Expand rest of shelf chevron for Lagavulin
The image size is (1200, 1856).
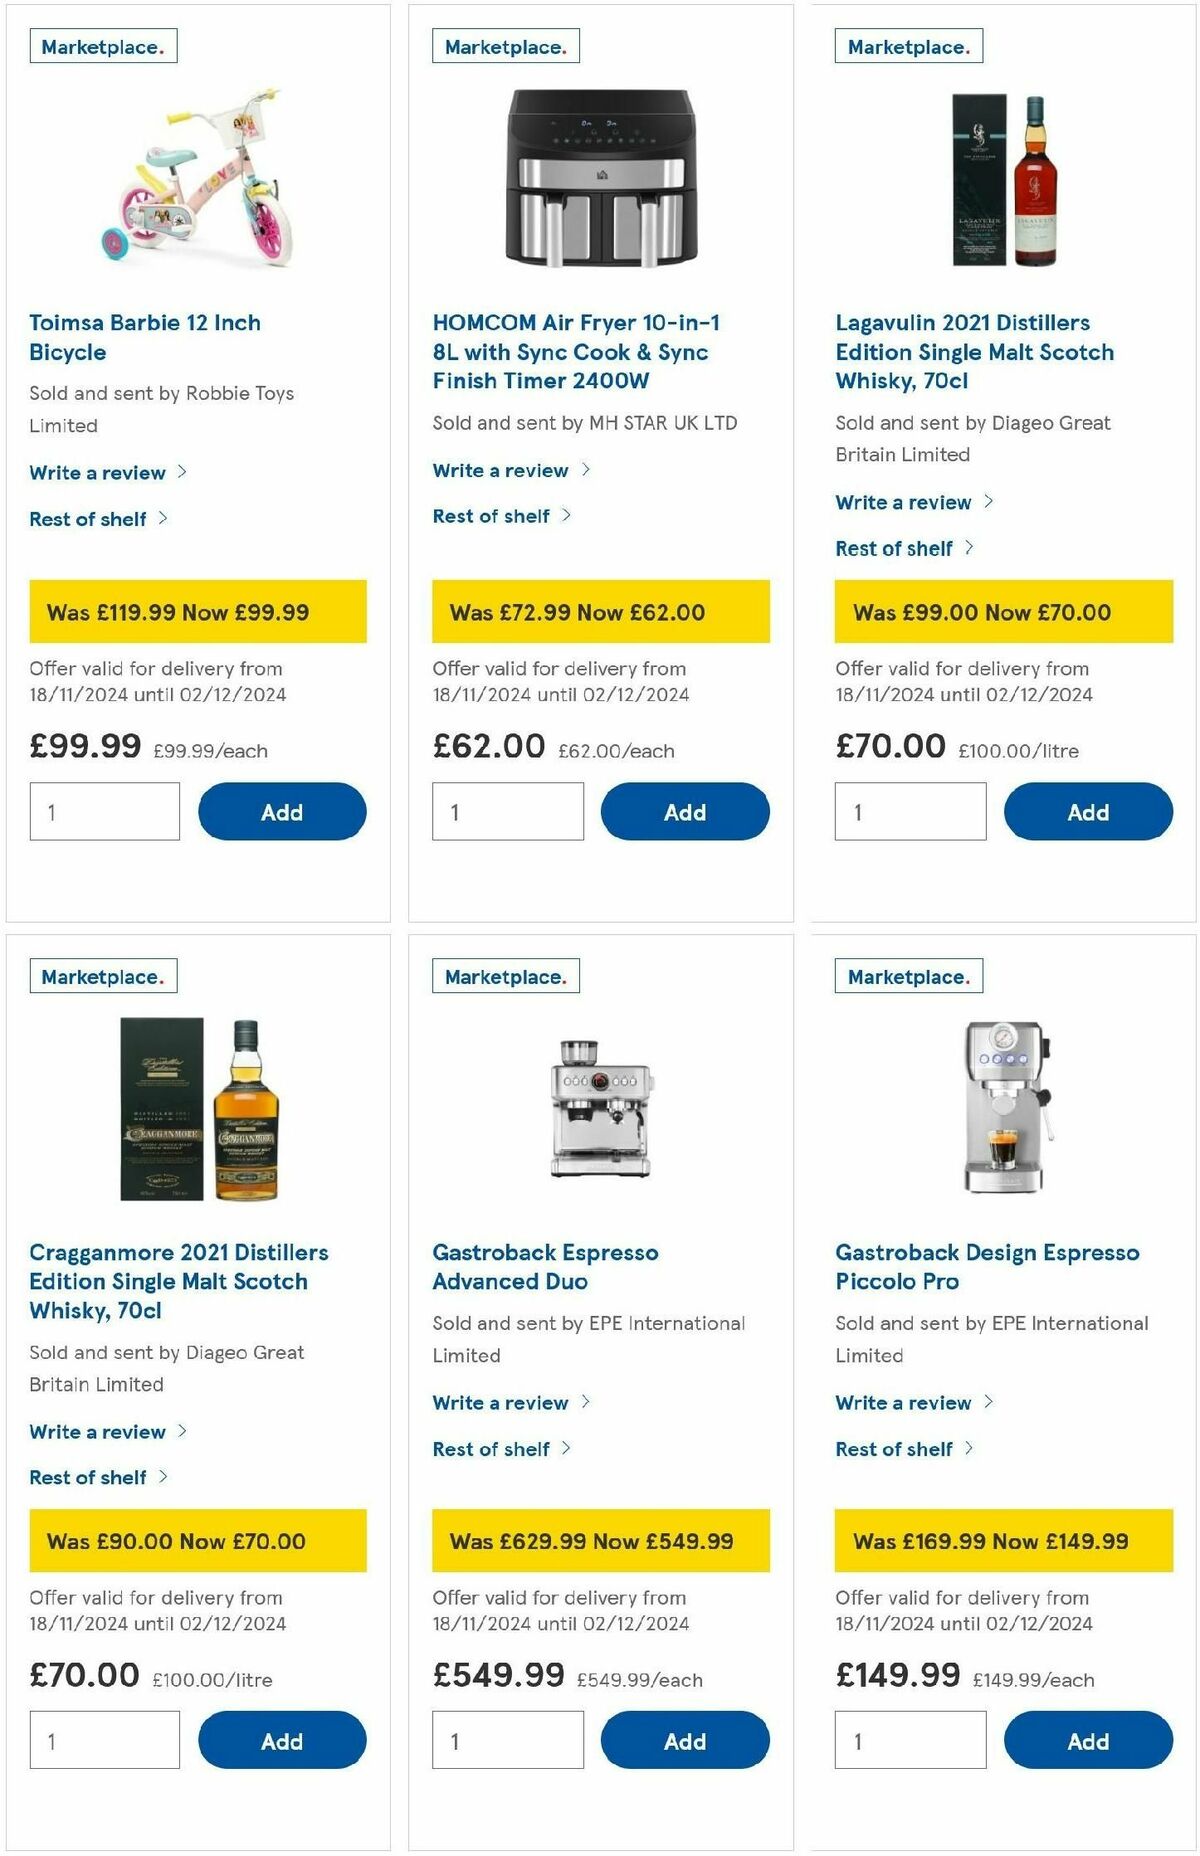(970, 548)
